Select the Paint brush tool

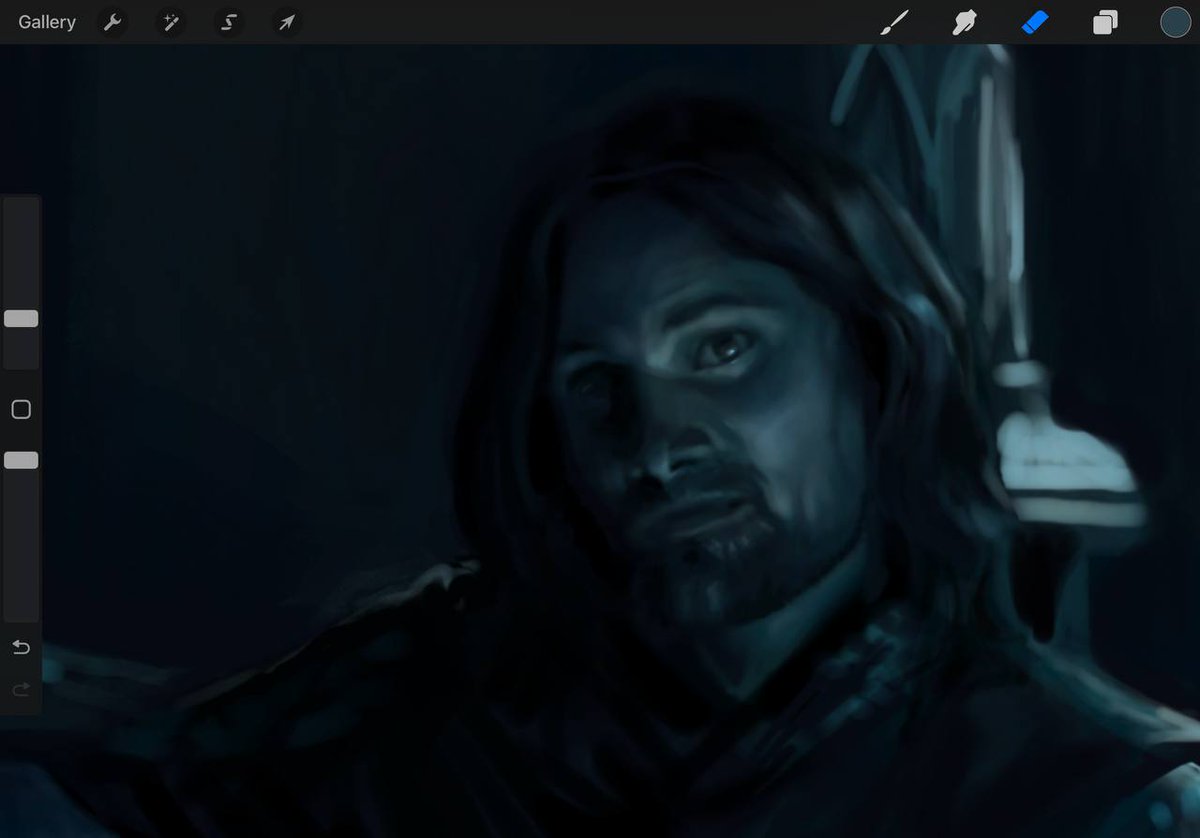pyautogui.click(x=894, y=22)
